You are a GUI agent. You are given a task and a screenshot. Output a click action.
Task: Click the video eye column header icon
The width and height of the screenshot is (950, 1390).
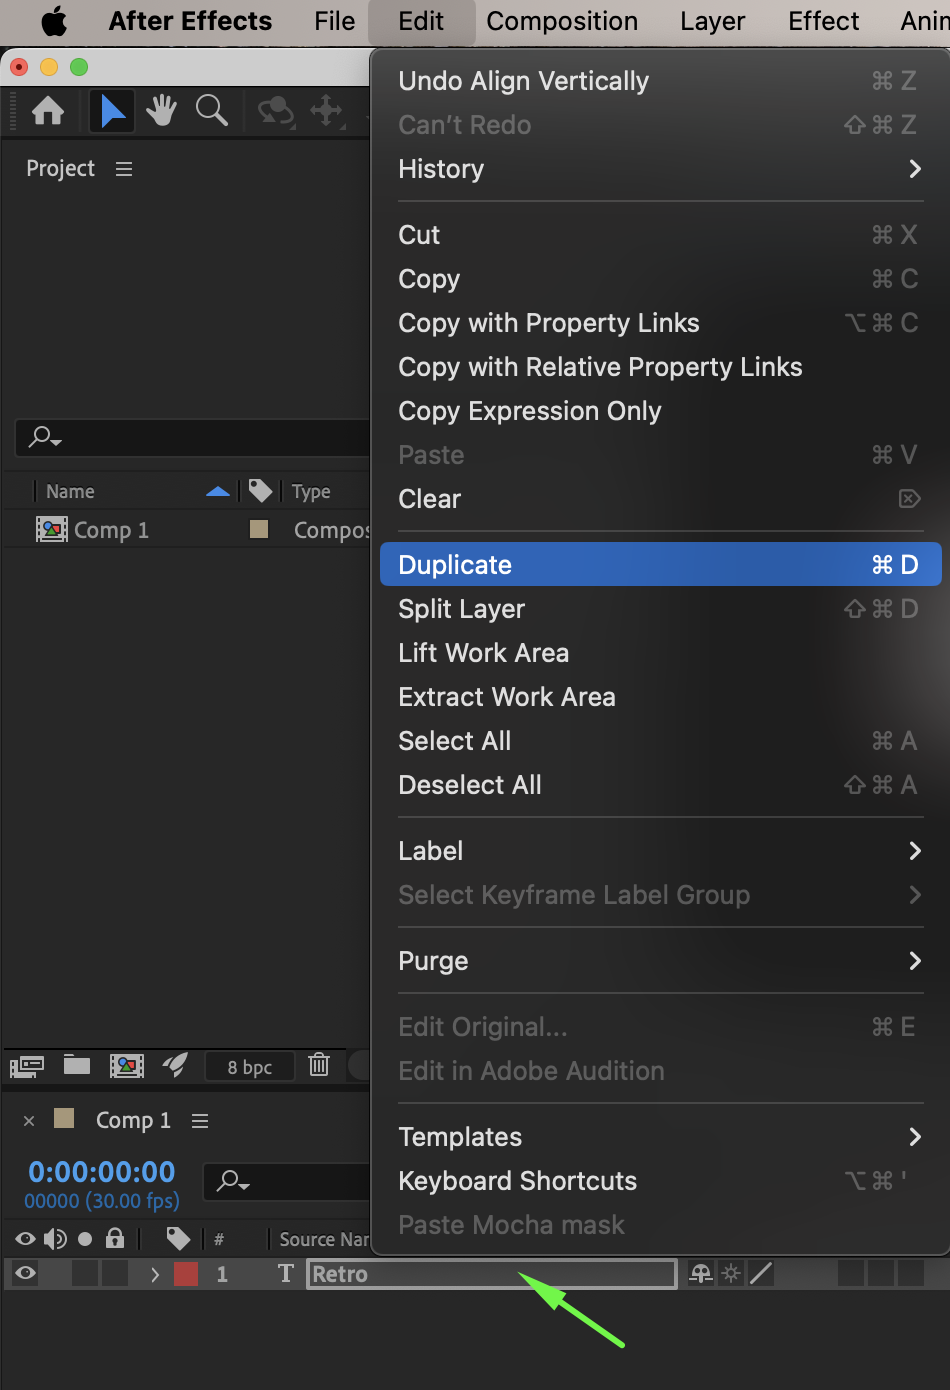(25, 1239)
